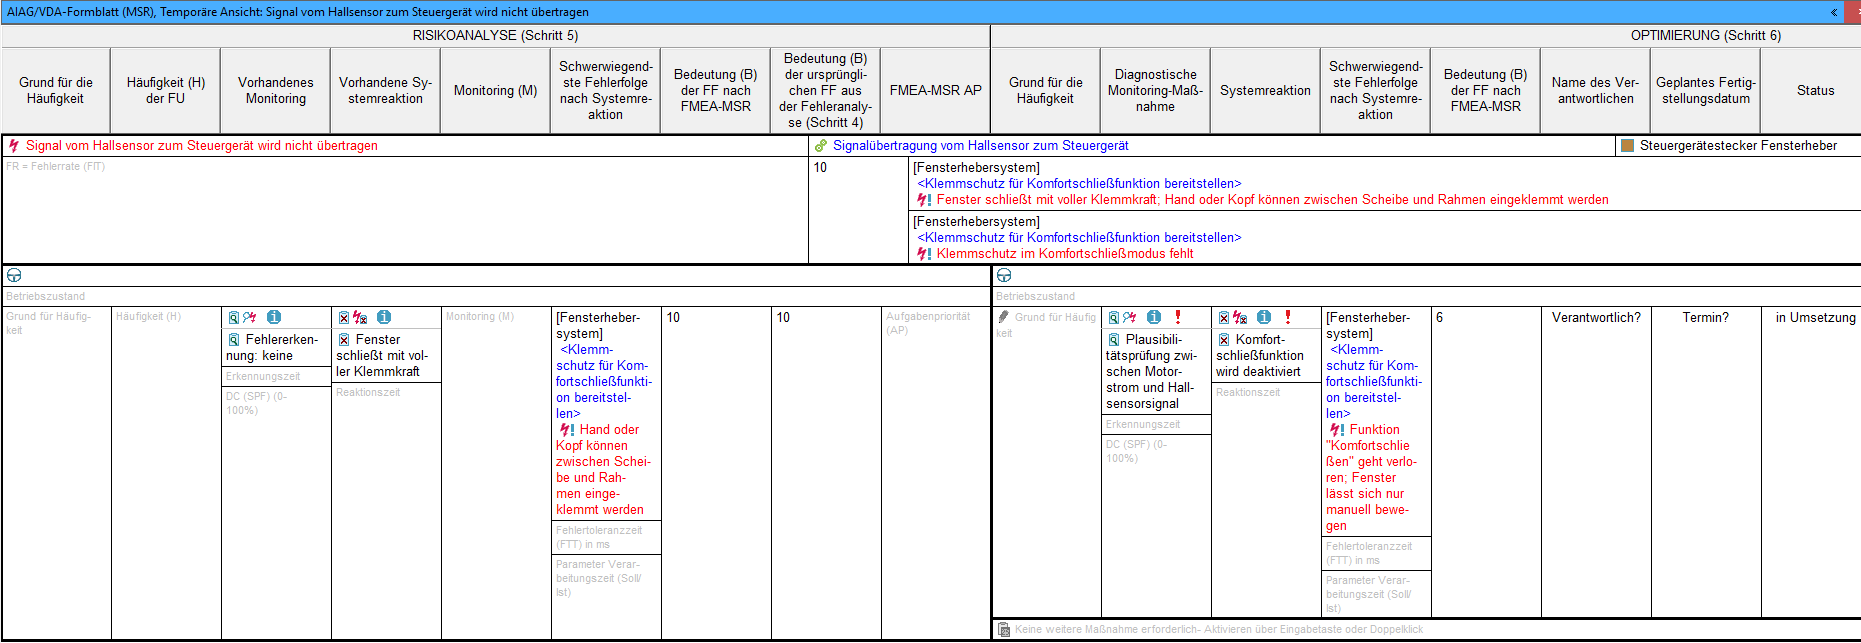Select the 'RISIKOANALYSE (Schritt 5)' header

point(495,35)
